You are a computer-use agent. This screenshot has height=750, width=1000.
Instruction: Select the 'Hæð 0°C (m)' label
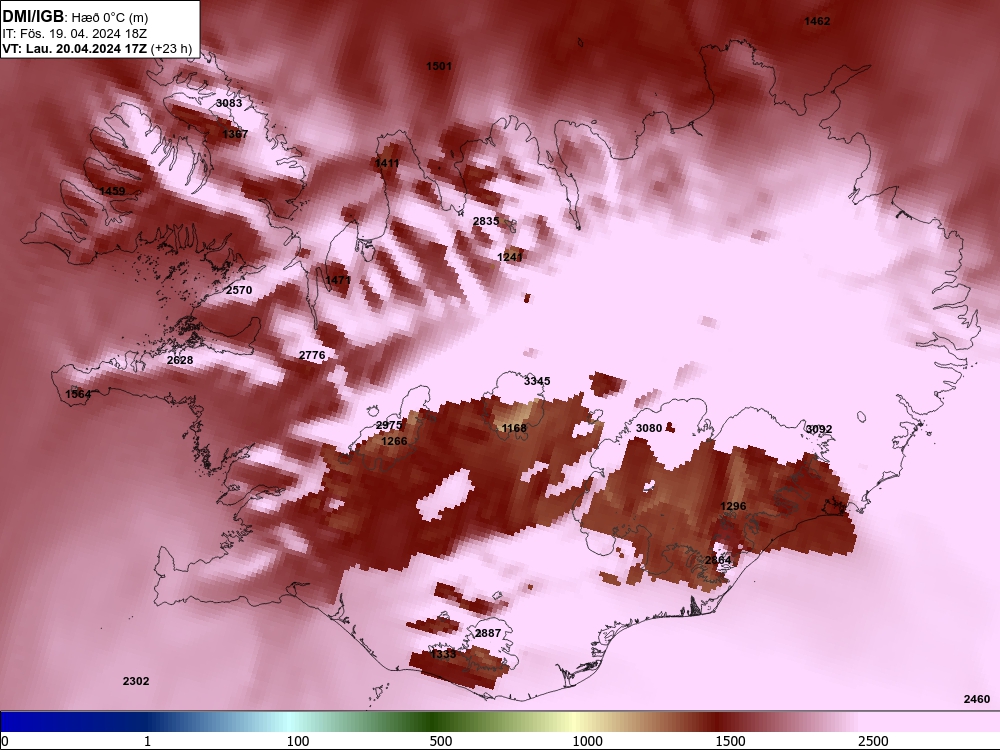click(x=110, y=17)
